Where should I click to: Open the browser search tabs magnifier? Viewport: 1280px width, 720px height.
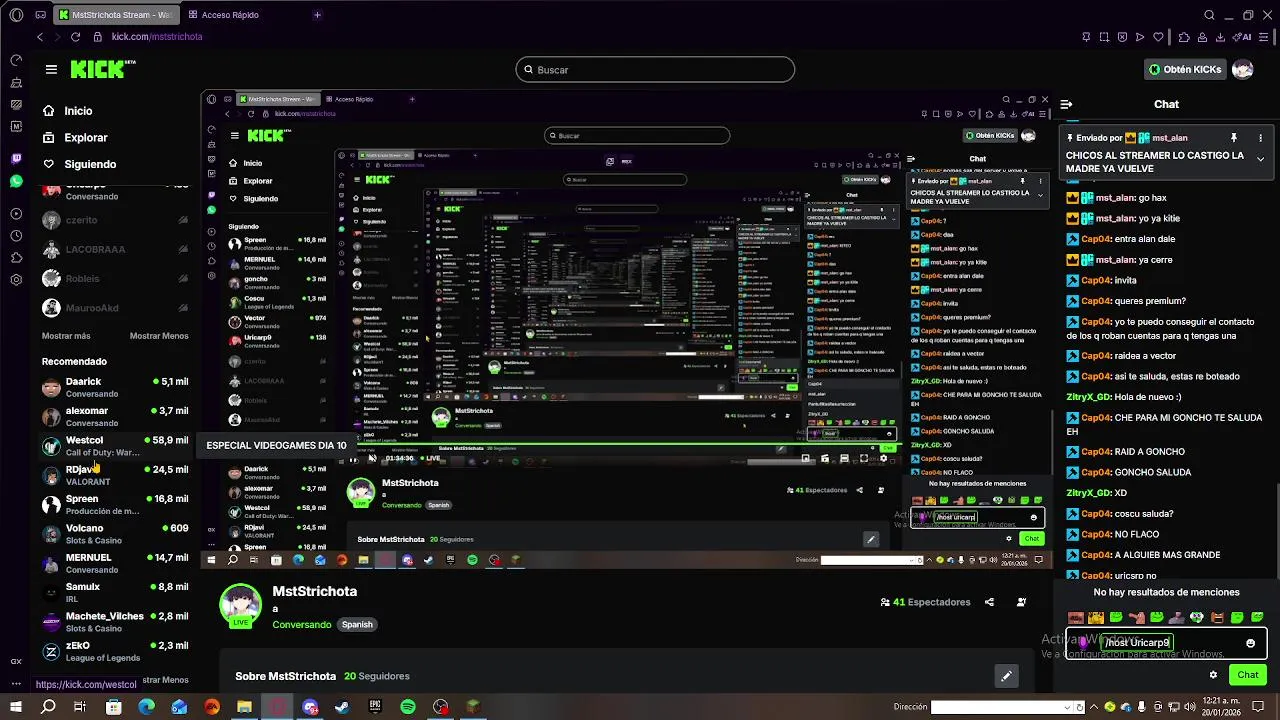pos(1209,15)
